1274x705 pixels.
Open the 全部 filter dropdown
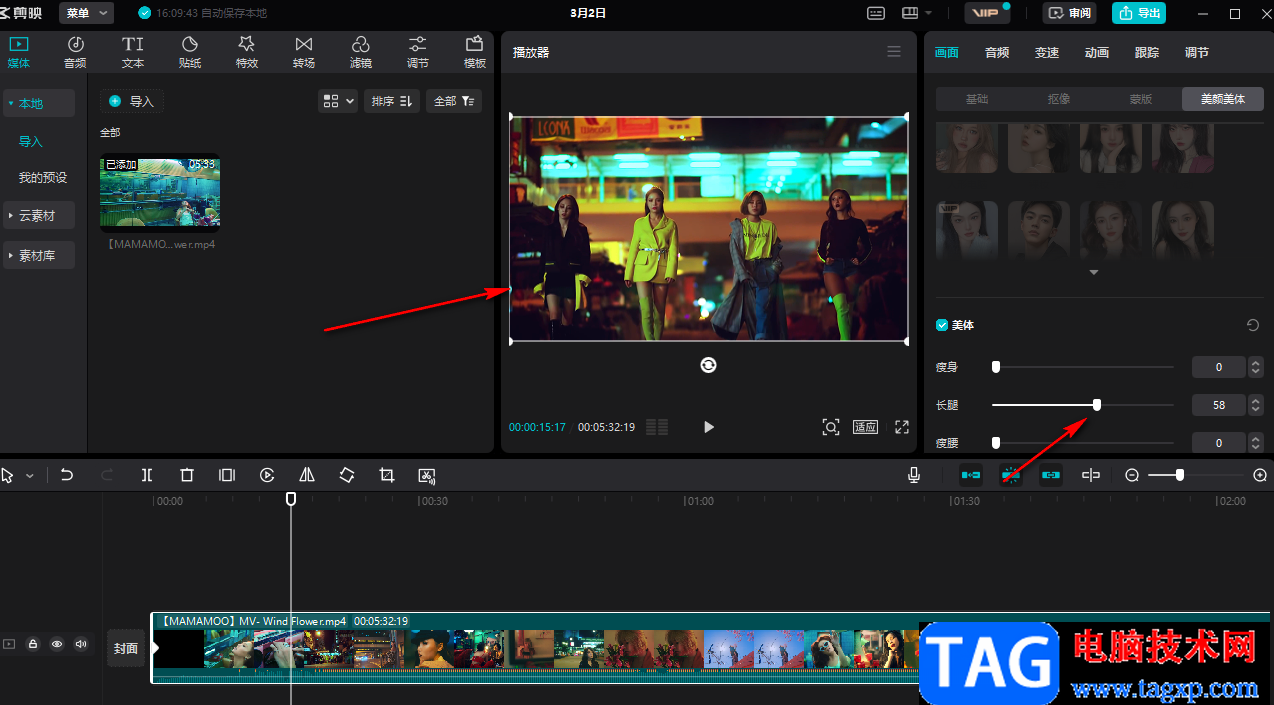[454, 101]
